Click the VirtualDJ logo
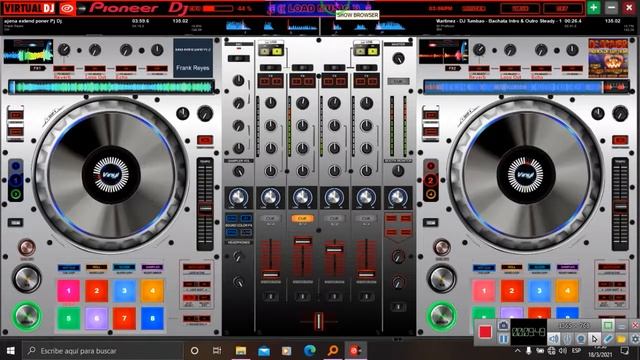Viewport: 640px width, 360px height. tap(29, 8)
